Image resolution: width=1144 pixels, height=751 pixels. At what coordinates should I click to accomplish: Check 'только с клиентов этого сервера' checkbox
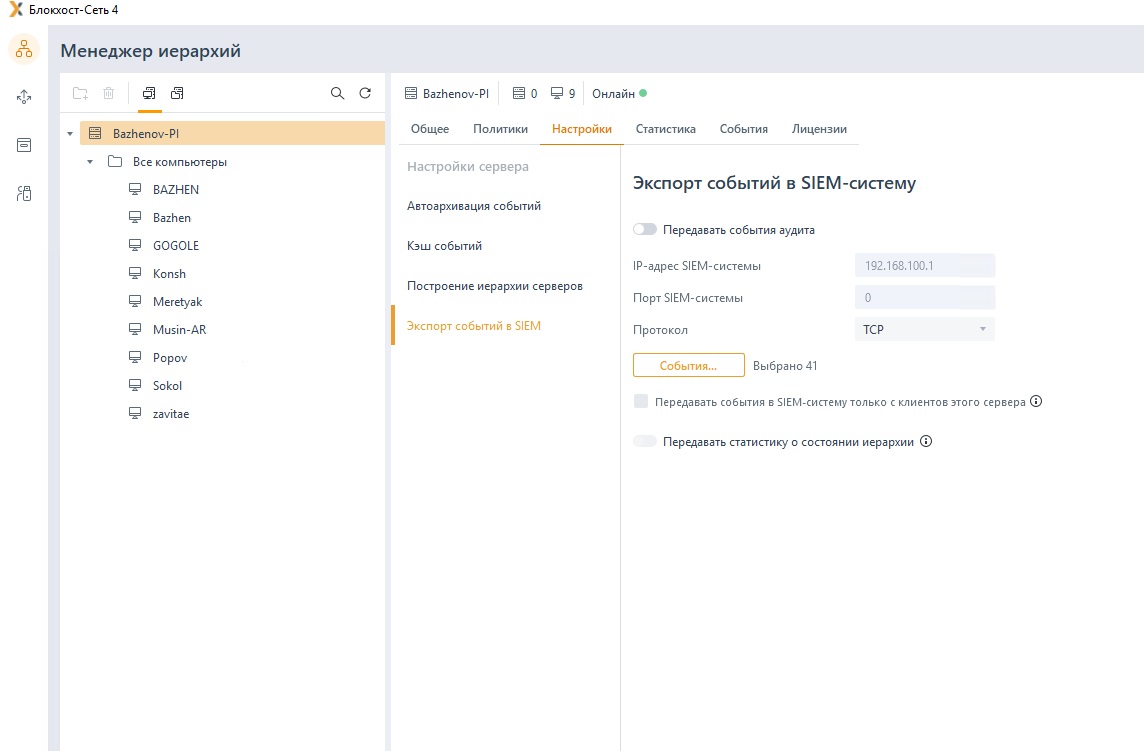point(641,402)
